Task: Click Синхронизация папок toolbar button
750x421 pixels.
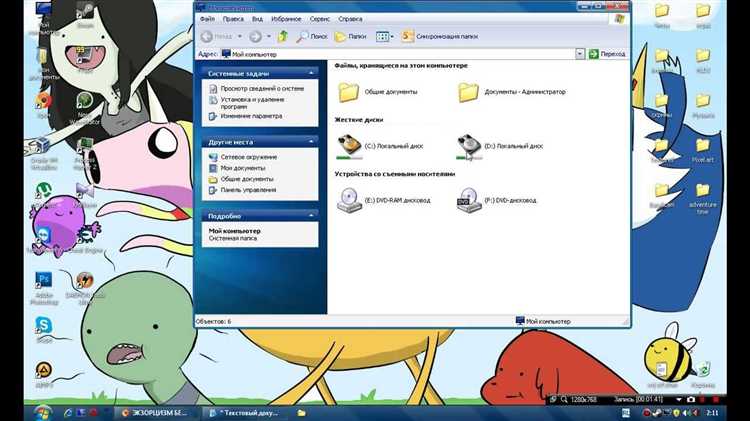Action: click(x=440, y=36)
